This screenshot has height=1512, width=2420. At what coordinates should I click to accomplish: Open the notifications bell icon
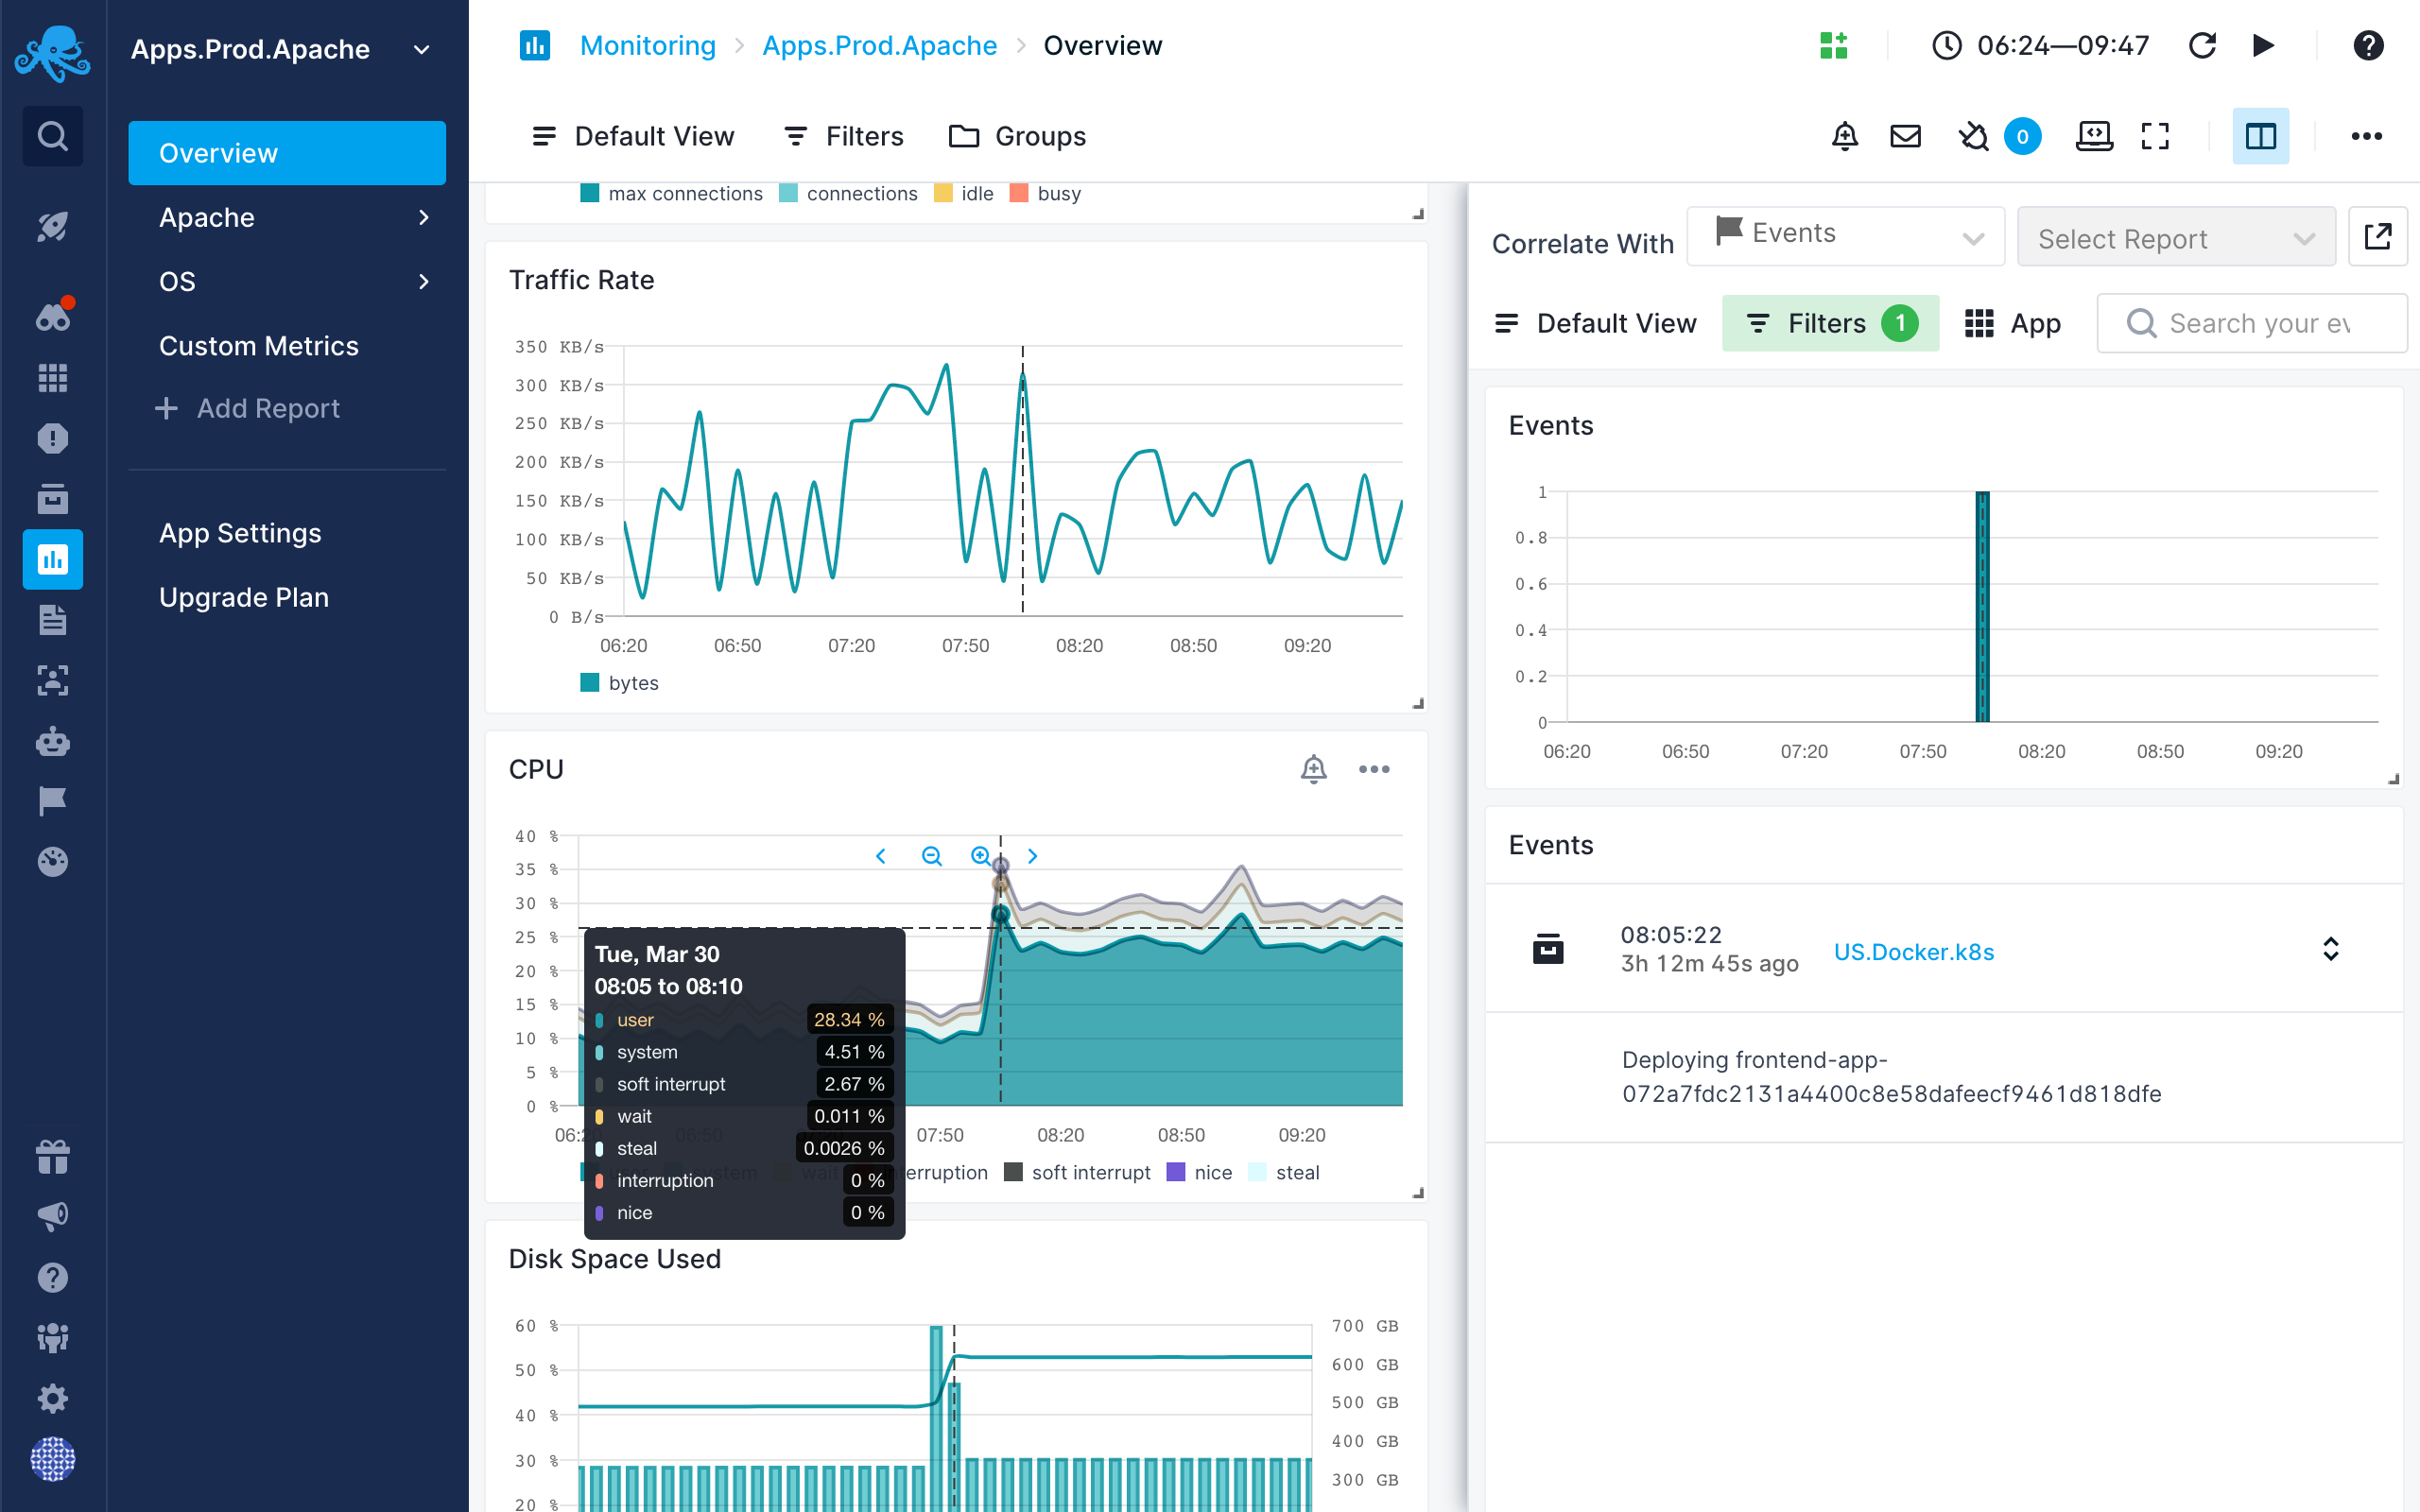point(1843,136)
